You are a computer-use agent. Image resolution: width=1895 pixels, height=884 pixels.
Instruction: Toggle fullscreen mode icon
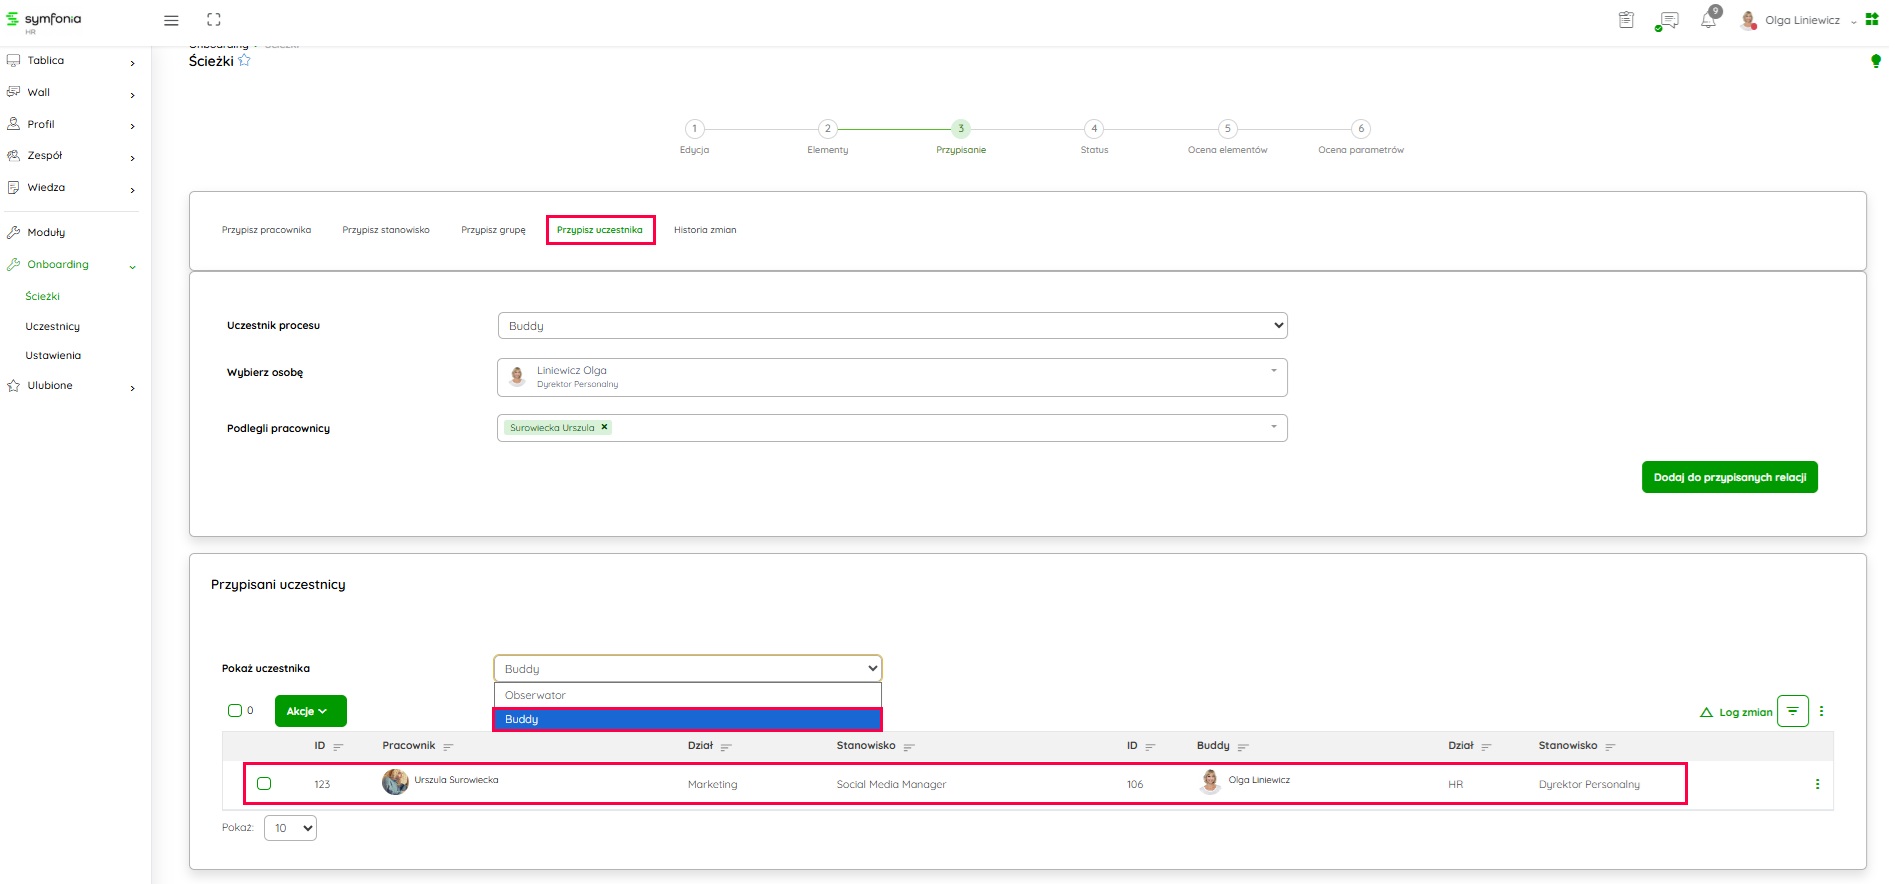click(x=214, y=20)
